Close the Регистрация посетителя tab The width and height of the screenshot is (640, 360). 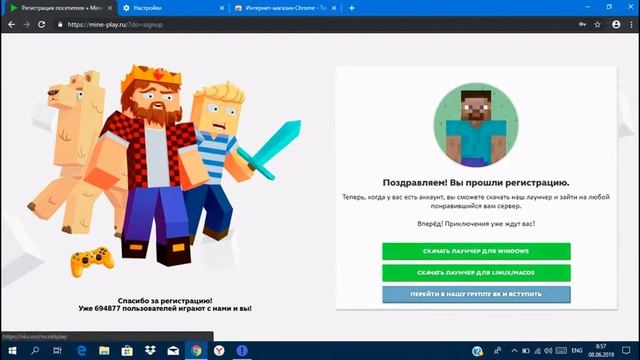[x=110, y=8]
